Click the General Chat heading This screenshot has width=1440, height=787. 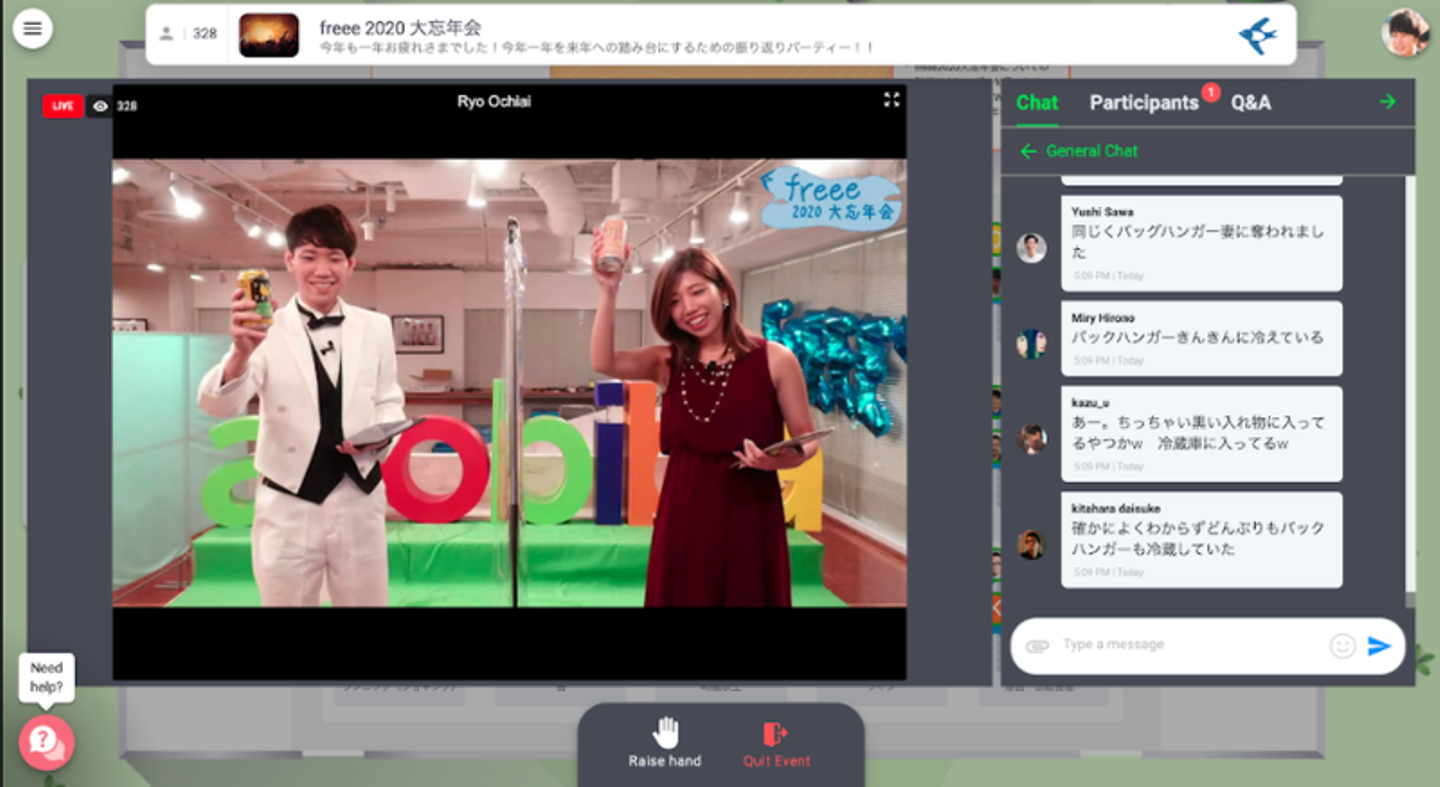coord(1092,151)
